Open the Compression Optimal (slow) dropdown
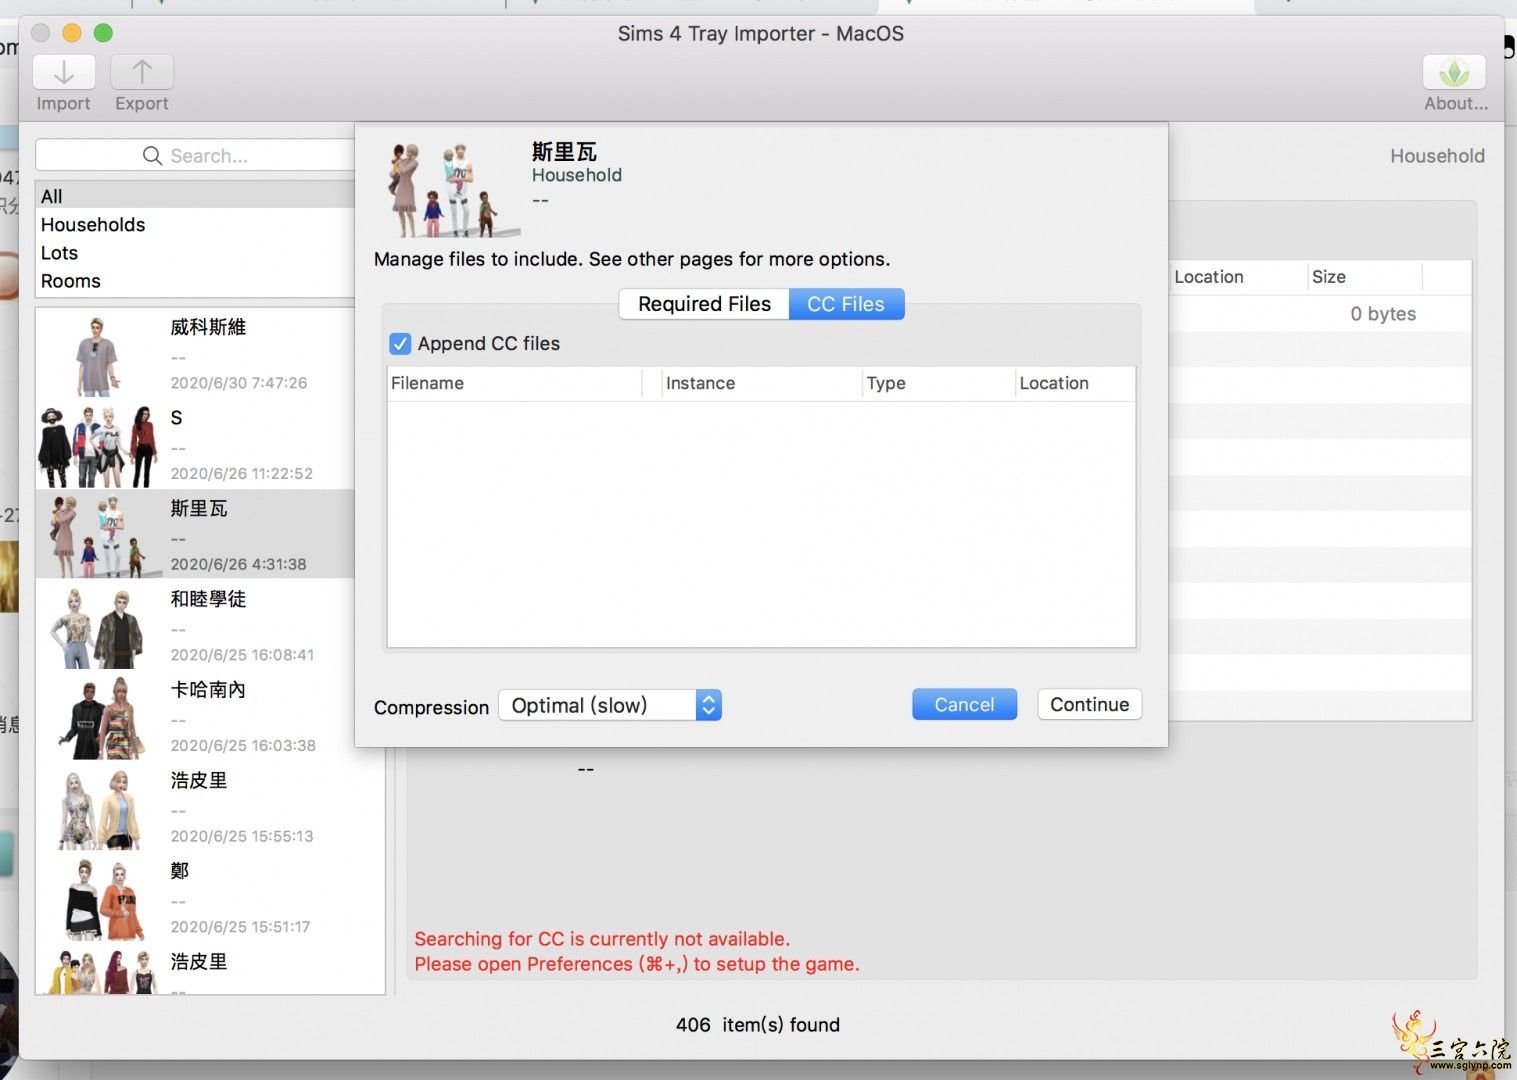This screenshot has height=1080, width=1517. 610,705
